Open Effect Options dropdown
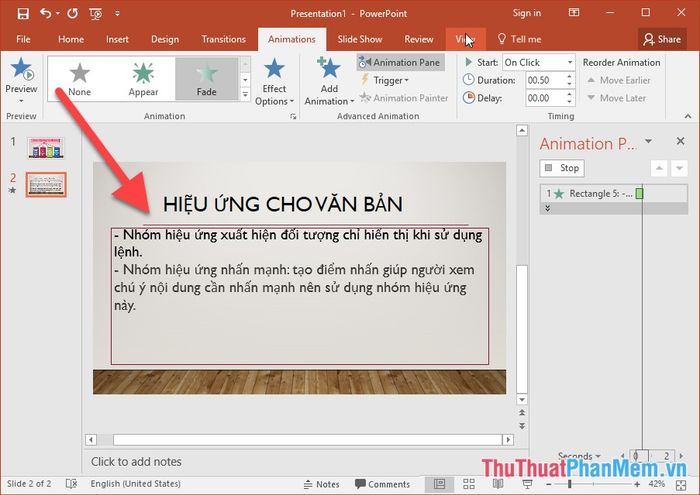Image resolution: width=700 pixels, height=495 pixels. [x=274, y=82]
